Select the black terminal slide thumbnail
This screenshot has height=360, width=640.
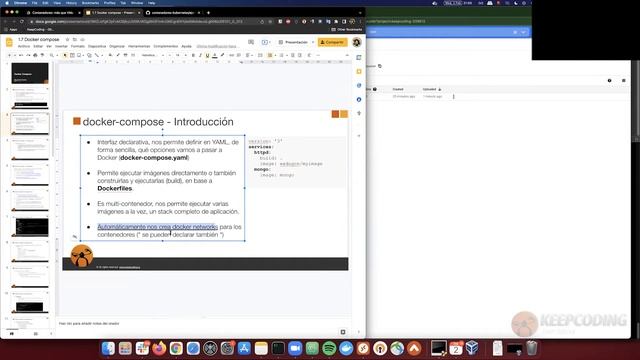coord(32,227)
